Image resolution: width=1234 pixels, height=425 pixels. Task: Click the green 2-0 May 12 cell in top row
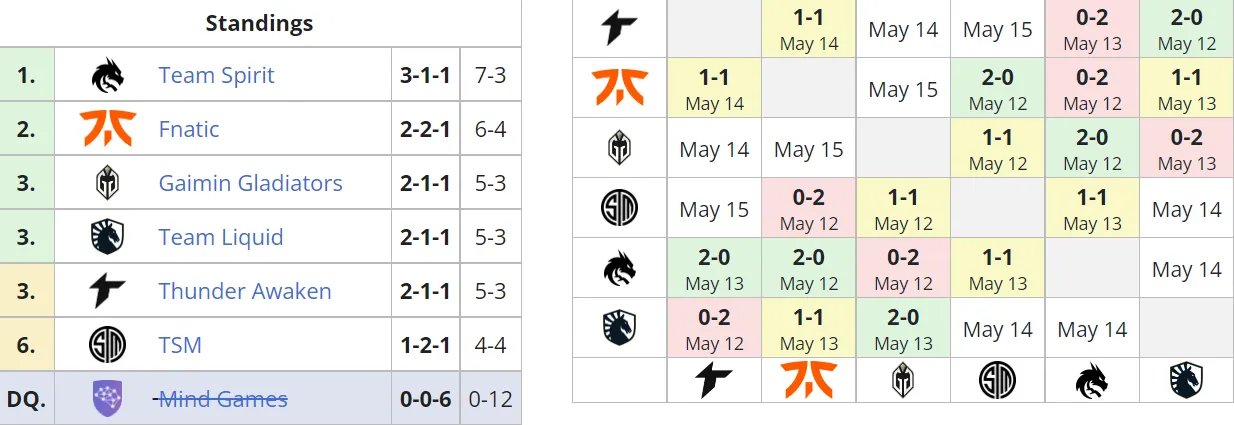click(1186, 29)
